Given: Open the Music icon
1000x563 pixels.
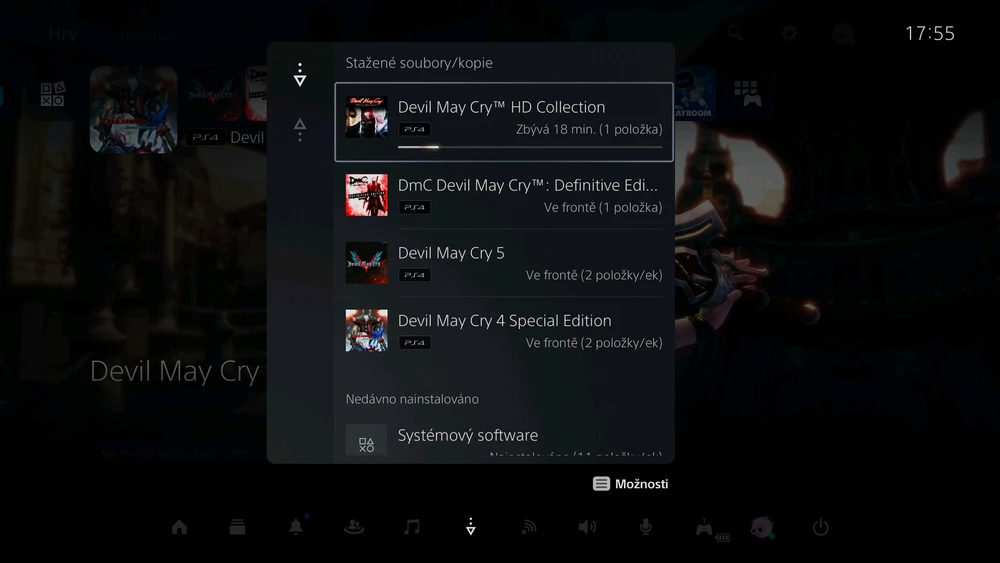Looking at the screenshot, I should (x=412, y=527).
